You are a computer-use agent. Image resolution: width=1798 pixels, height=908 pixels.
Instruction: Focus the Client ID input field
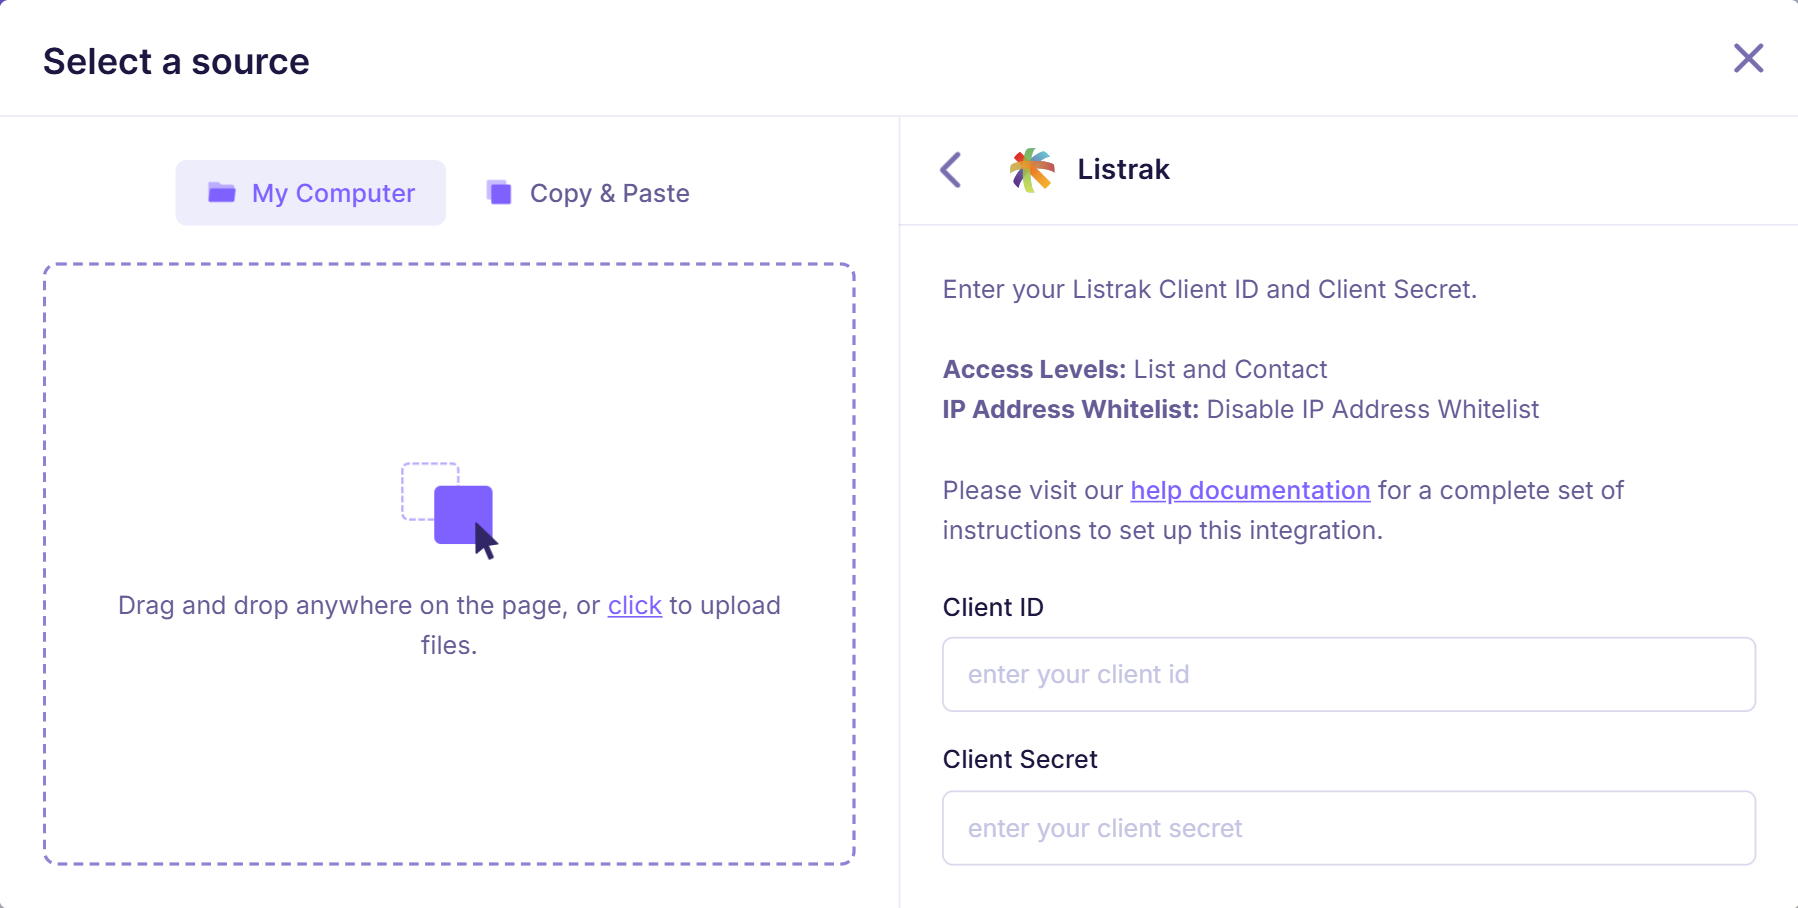pos(1349,674)
